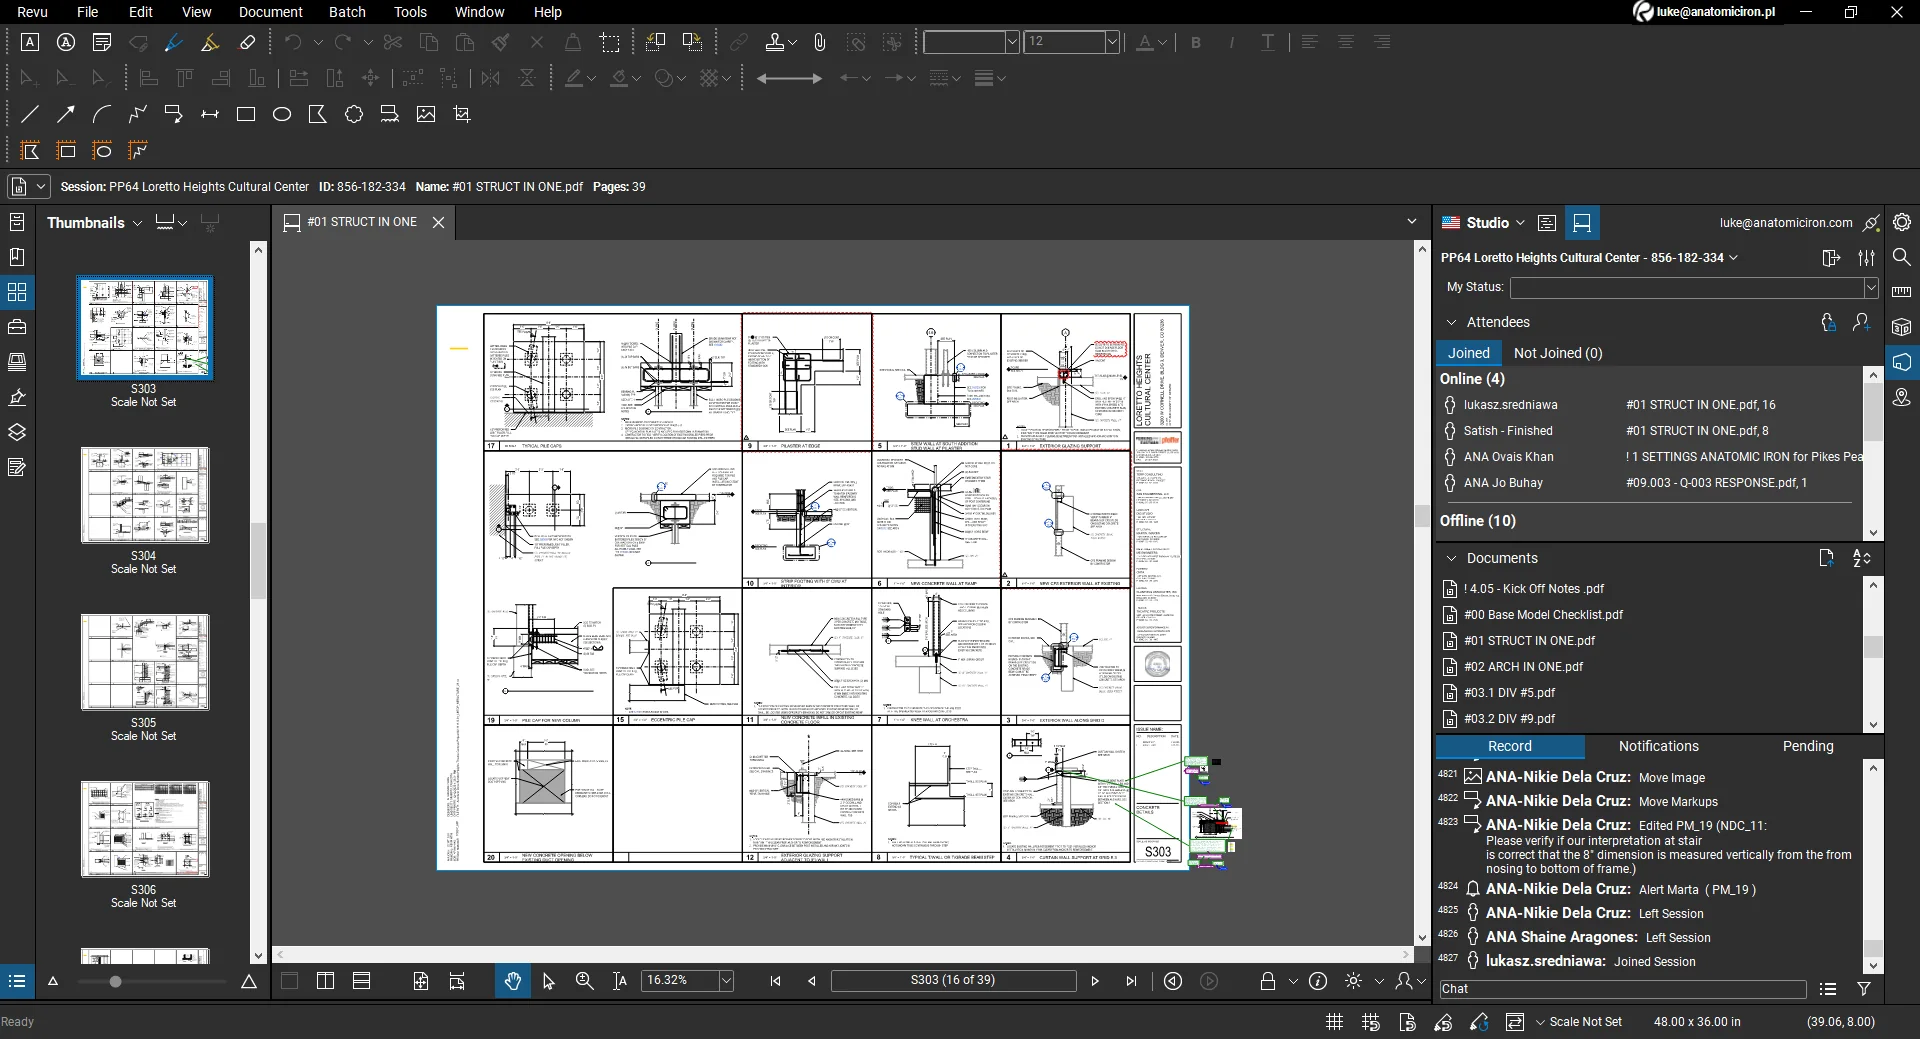Open the Tools menu
This screenshot has height=1039, width=1920.
410,12
